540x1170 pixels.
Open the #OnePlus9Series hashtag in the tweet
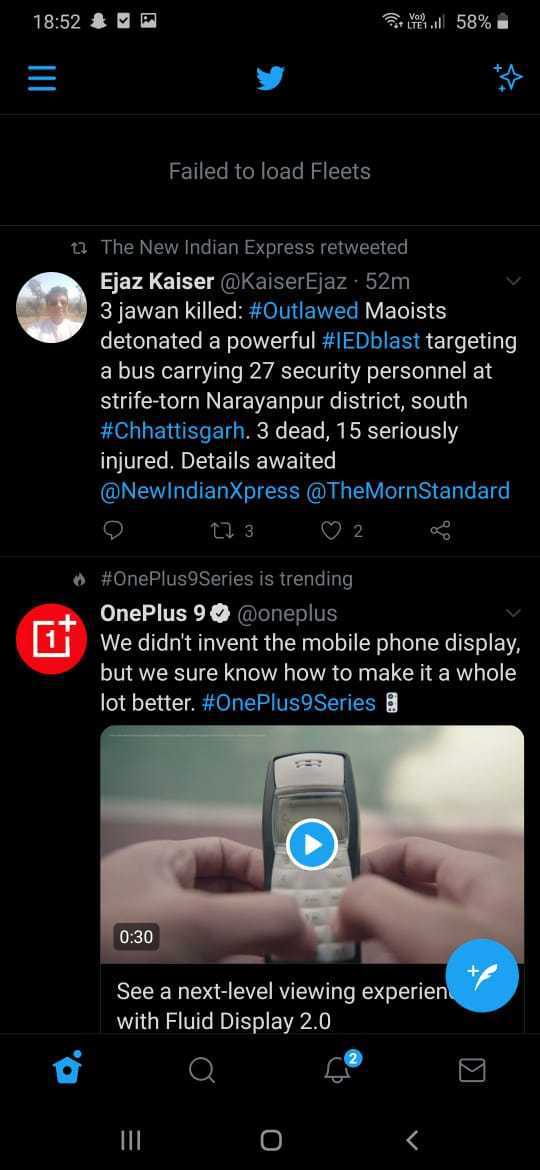pyautogui.click(x=289, y=703)
